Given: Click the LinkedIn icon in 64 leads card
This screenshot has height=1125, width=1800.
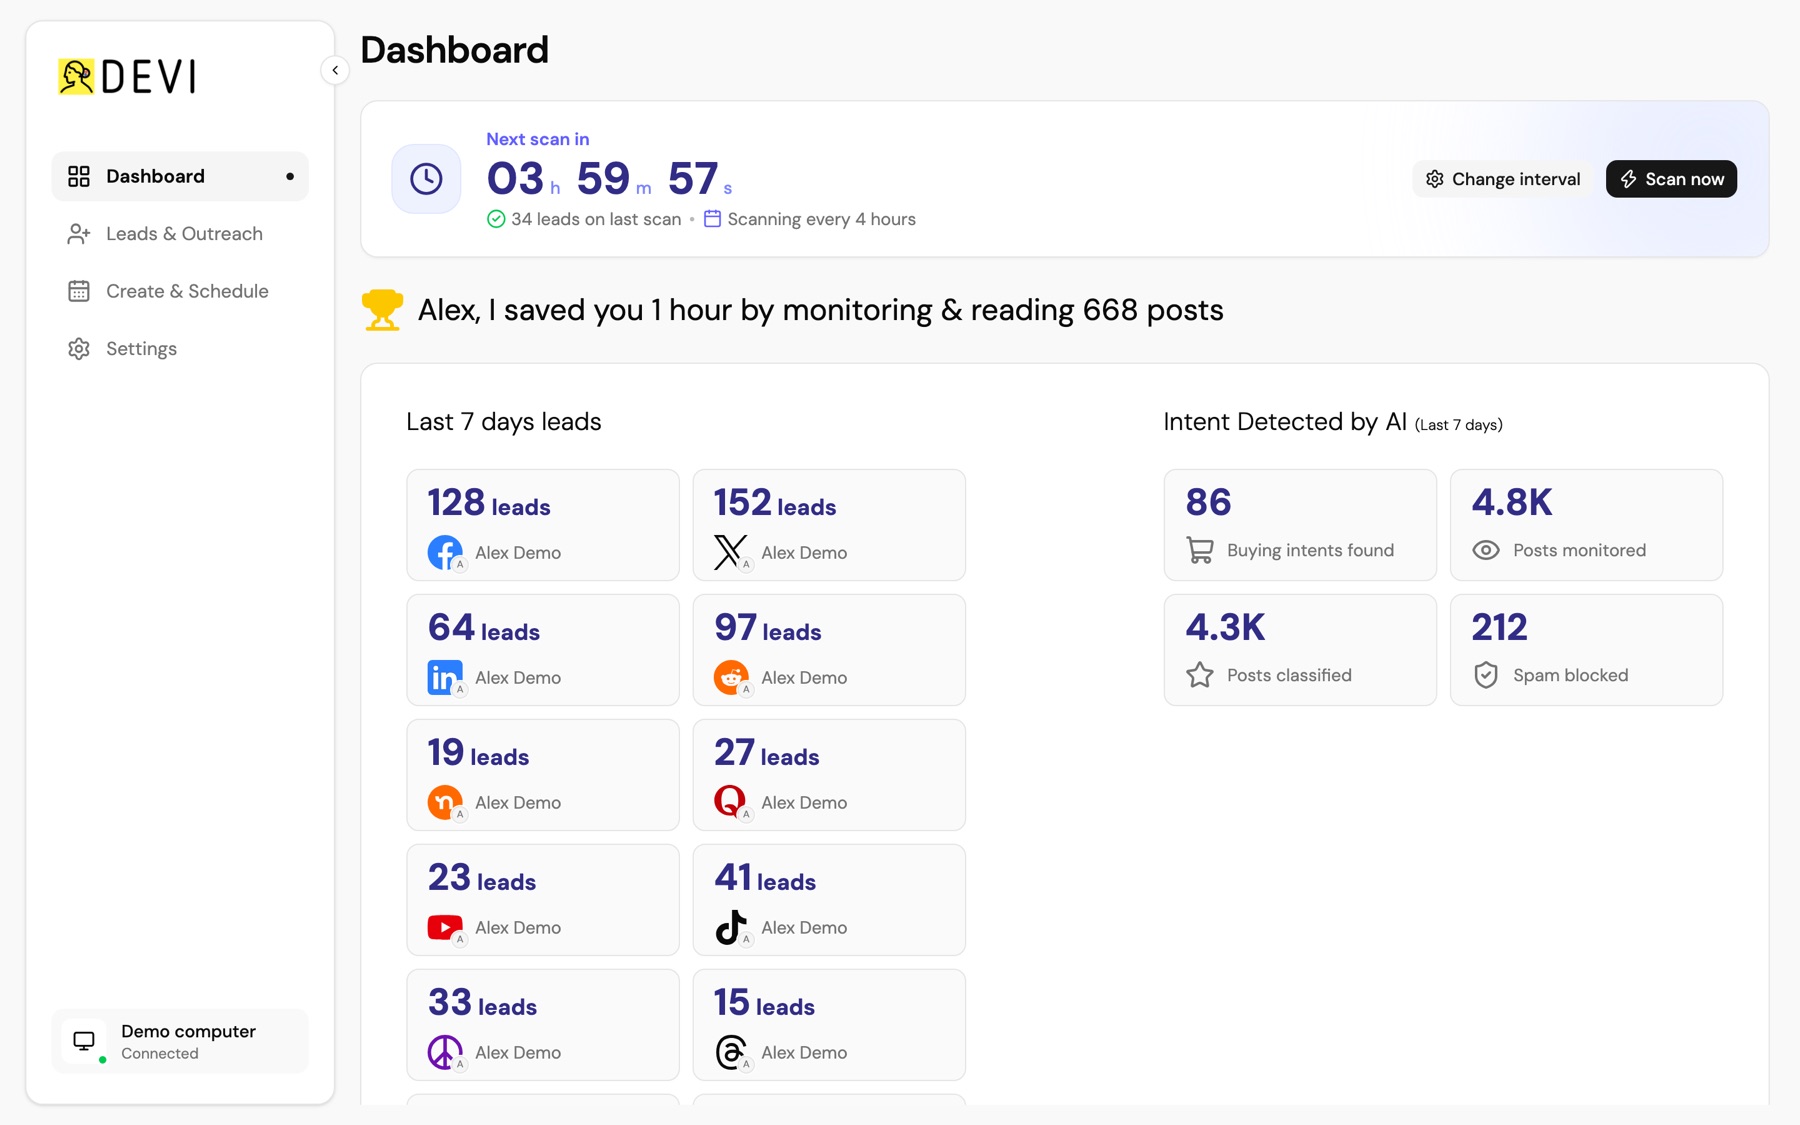Looking at the screenshot, I should coord(445,677).
